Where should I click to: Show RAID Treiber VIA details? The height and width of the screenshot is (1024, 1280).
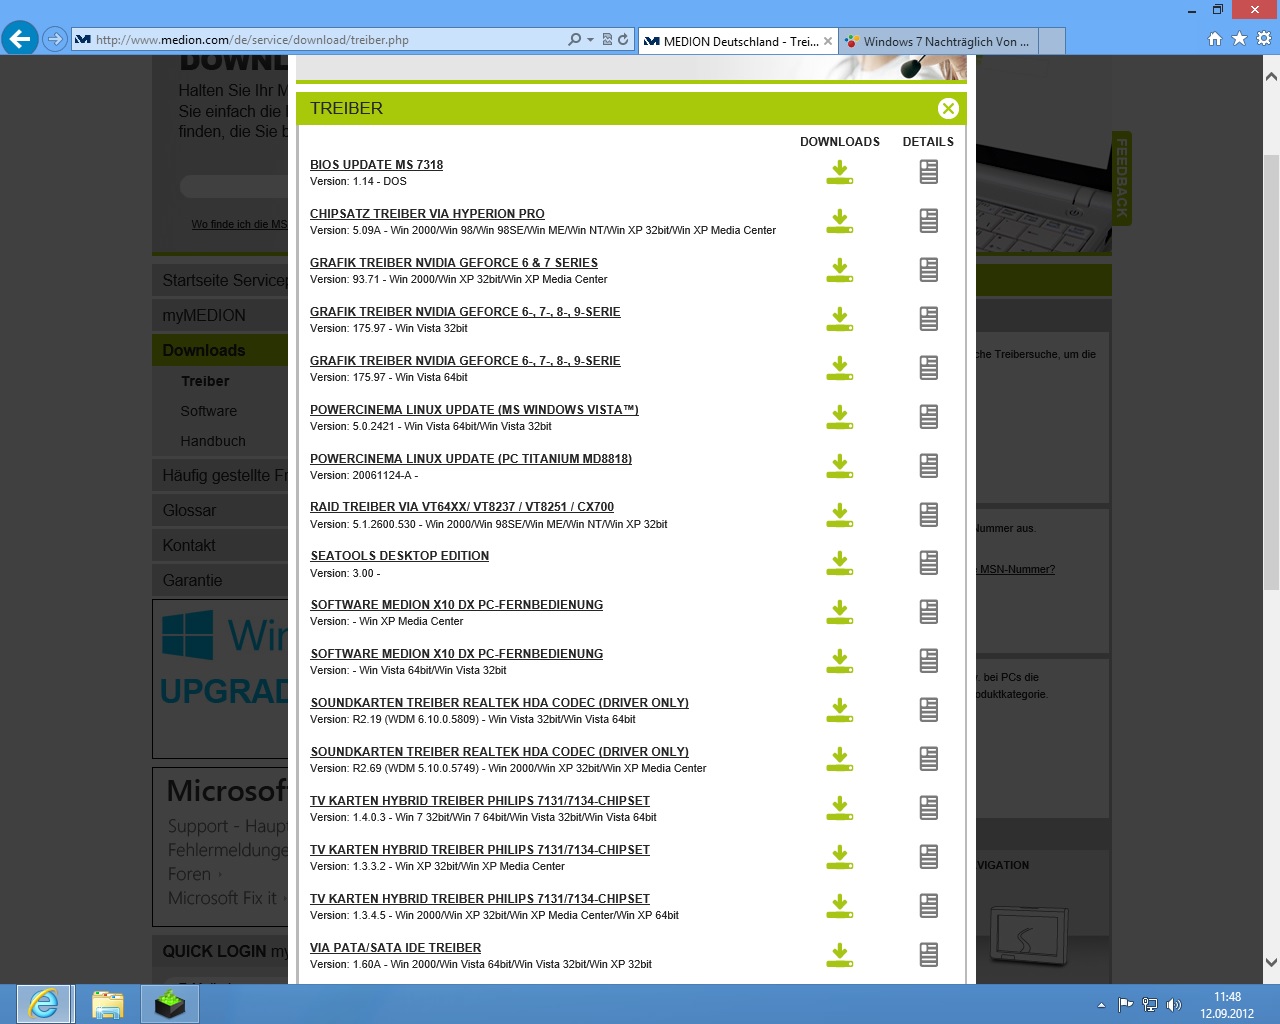point(929,515)
